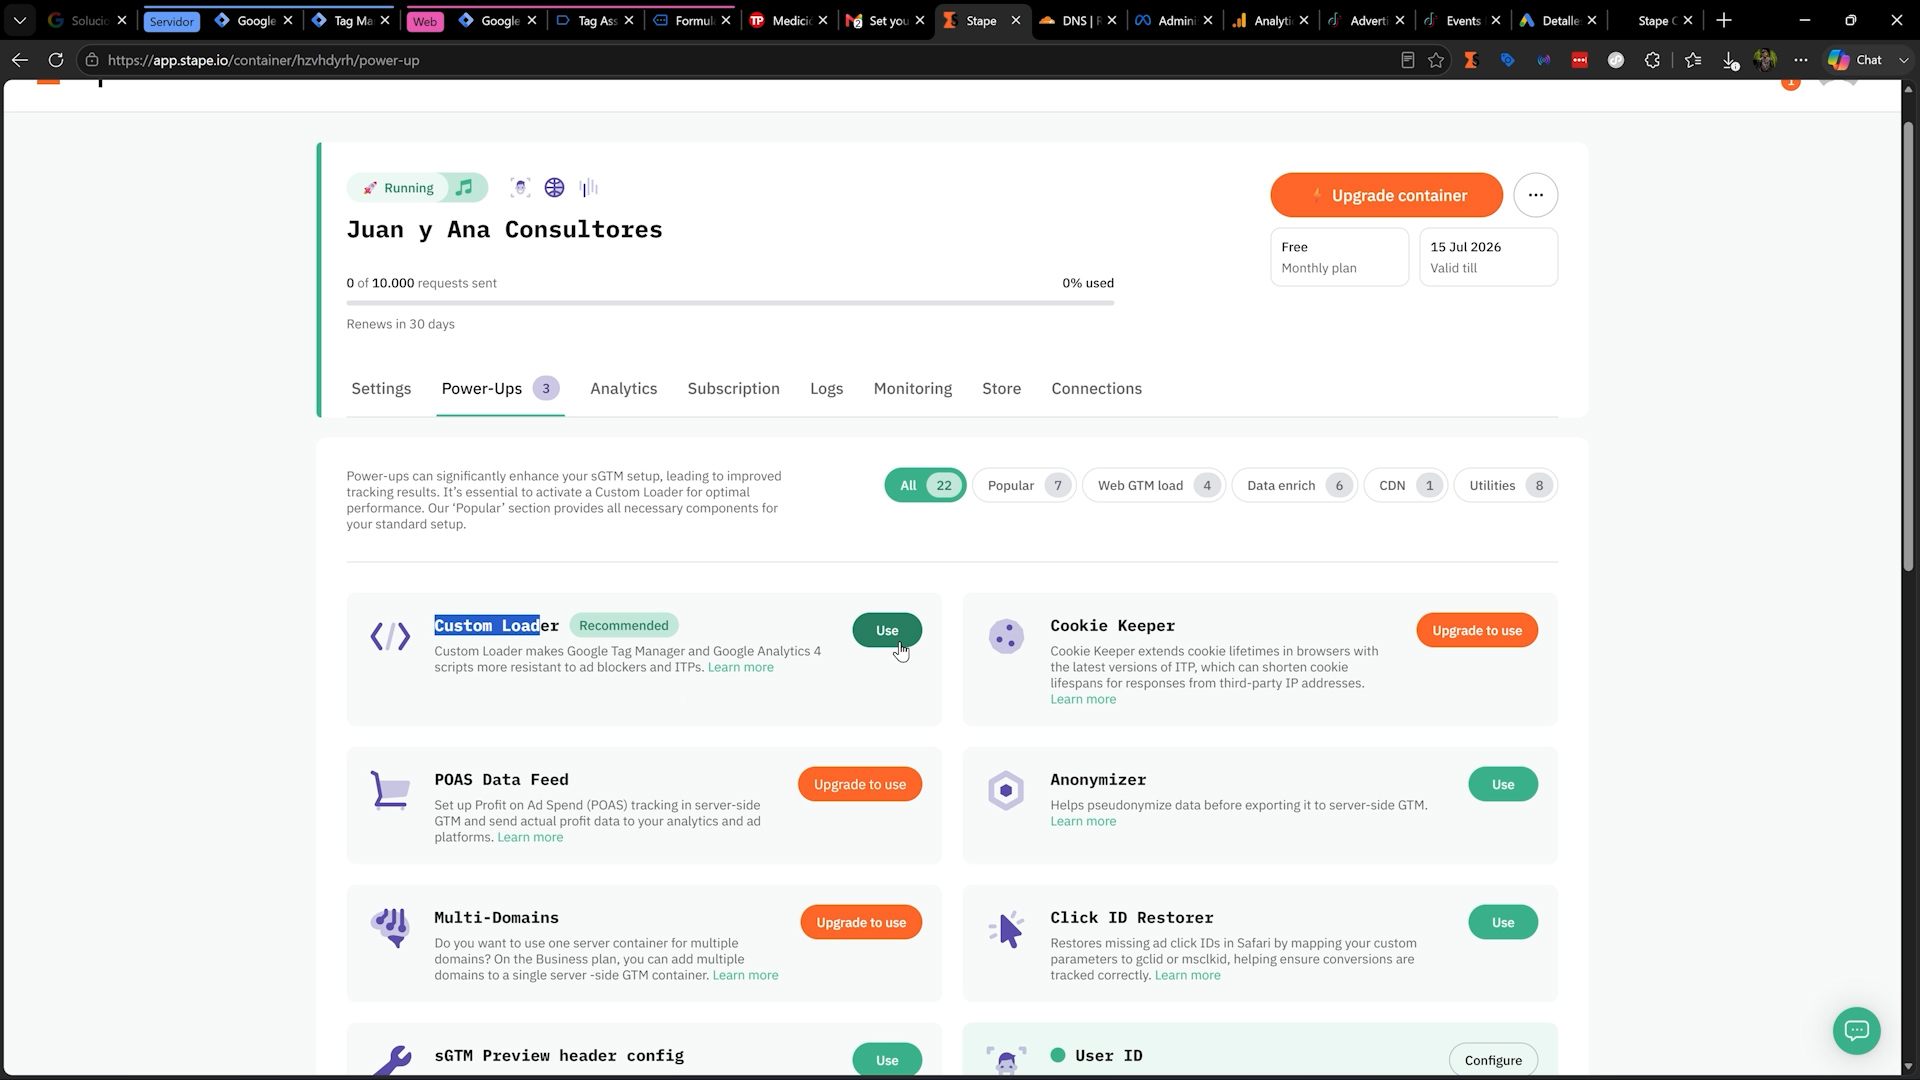1920x1080 pixels.
Task: Open the tab search dropdown arrow
Action: tap(20, 20)
